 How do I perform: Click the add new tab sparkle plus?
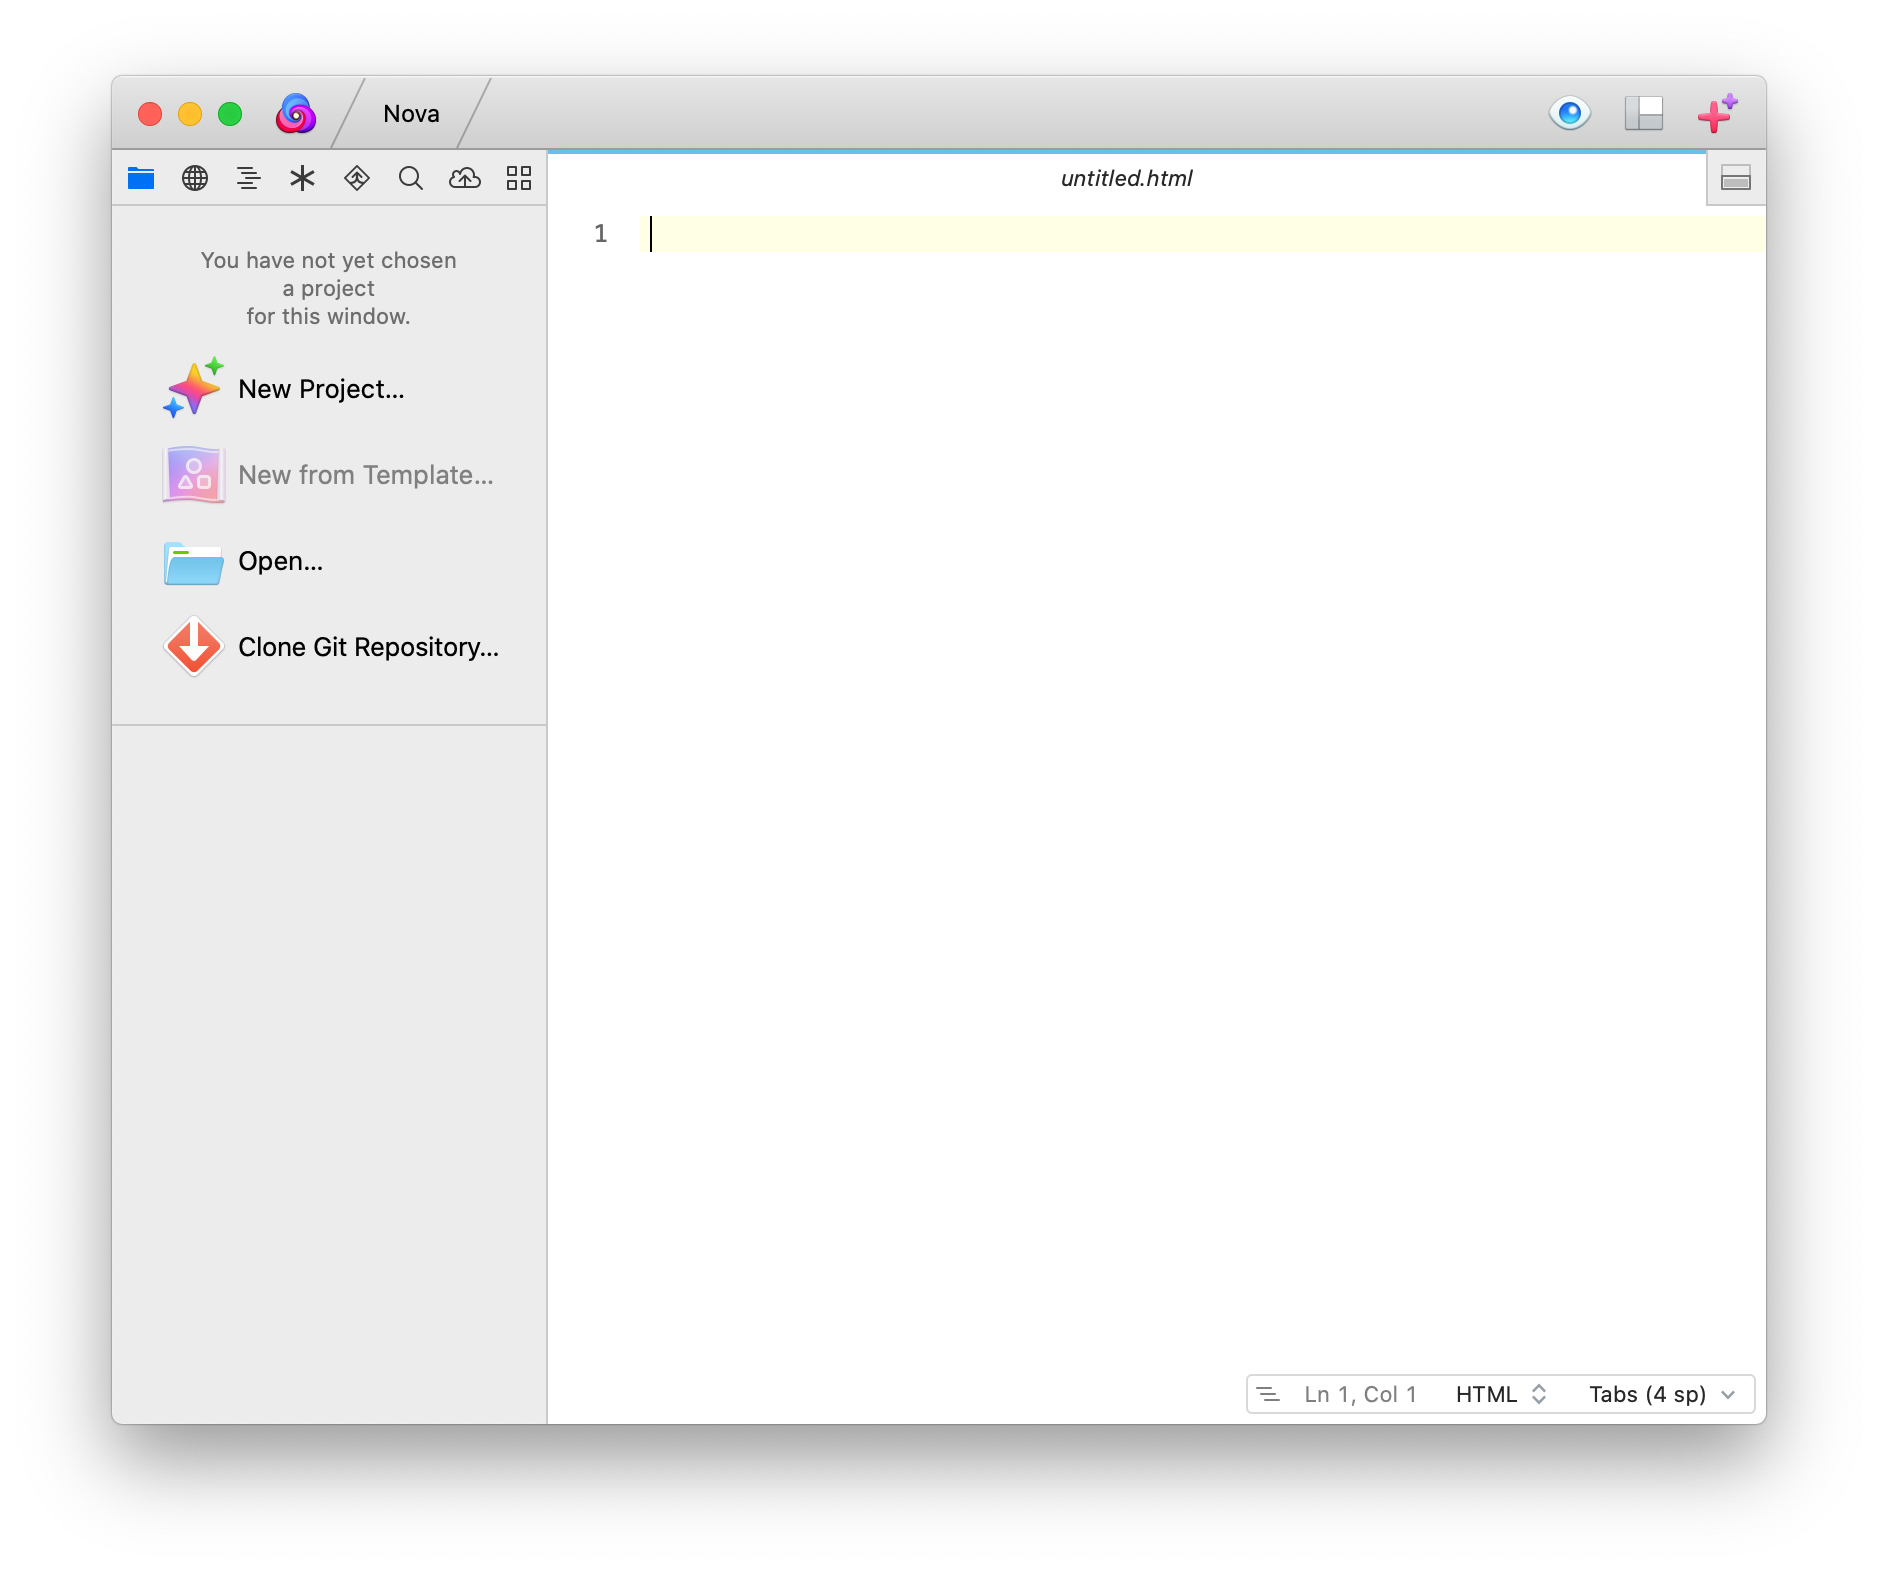pyautogui.click(x=1717, y=113)
